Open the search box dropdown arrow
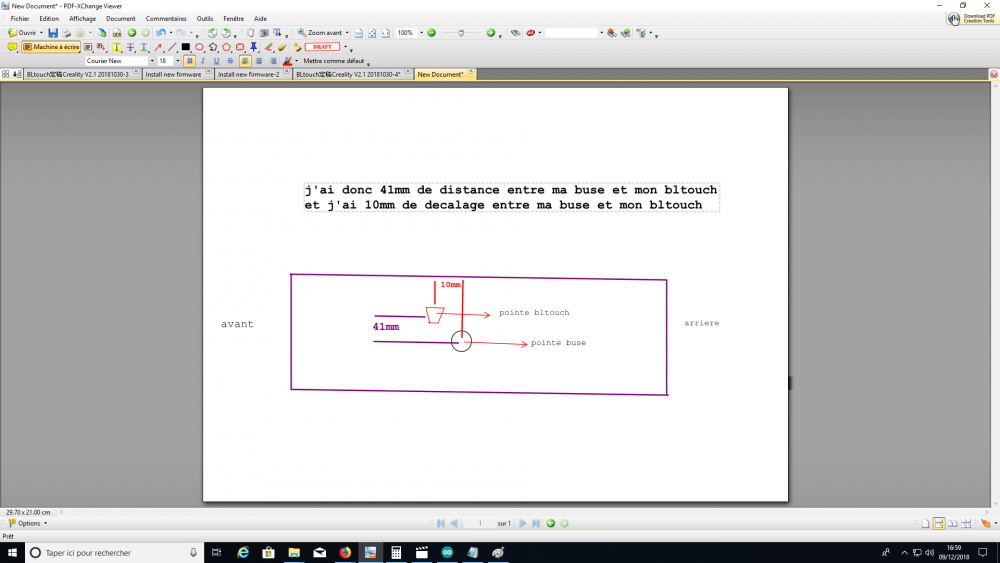1000x563 pixels. [601, 33]
